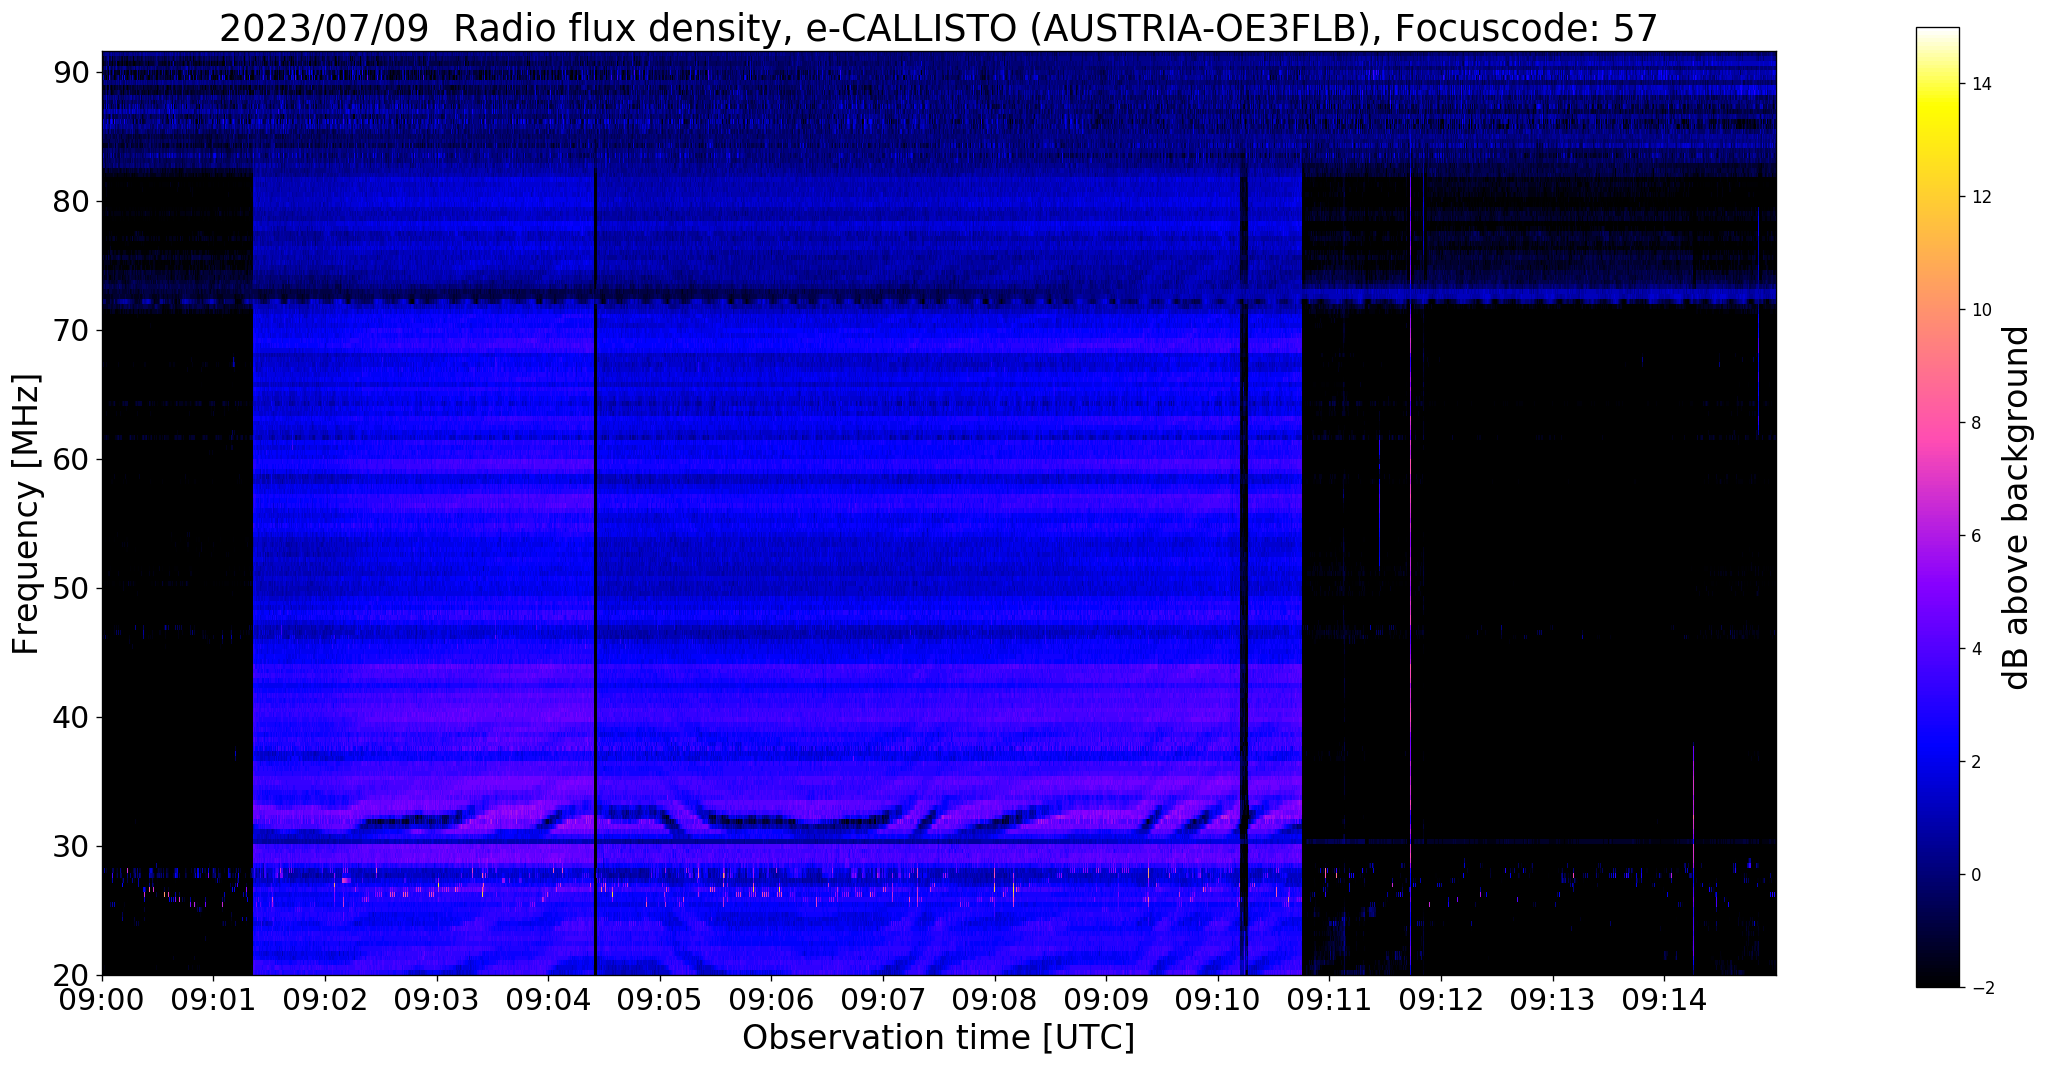Click the 'dB above background' colorbar label
This screenshot has width=2047, height=1067.
tap(2017, 508)
